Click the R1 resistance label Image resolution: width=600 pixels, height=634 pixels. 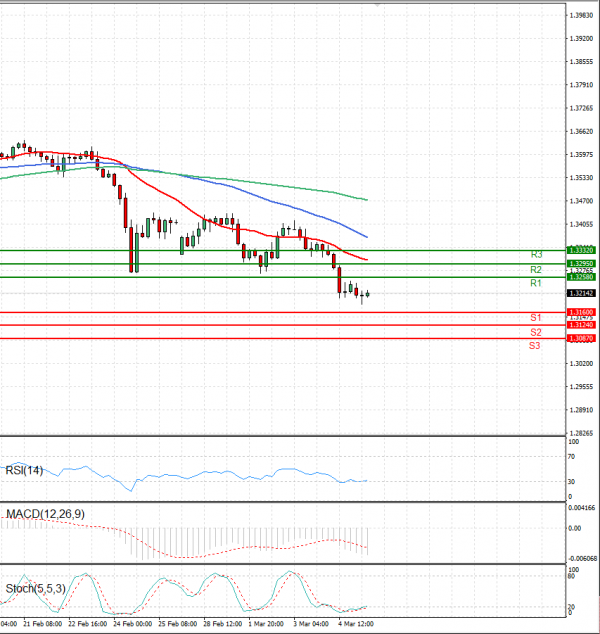coord(536,283)
